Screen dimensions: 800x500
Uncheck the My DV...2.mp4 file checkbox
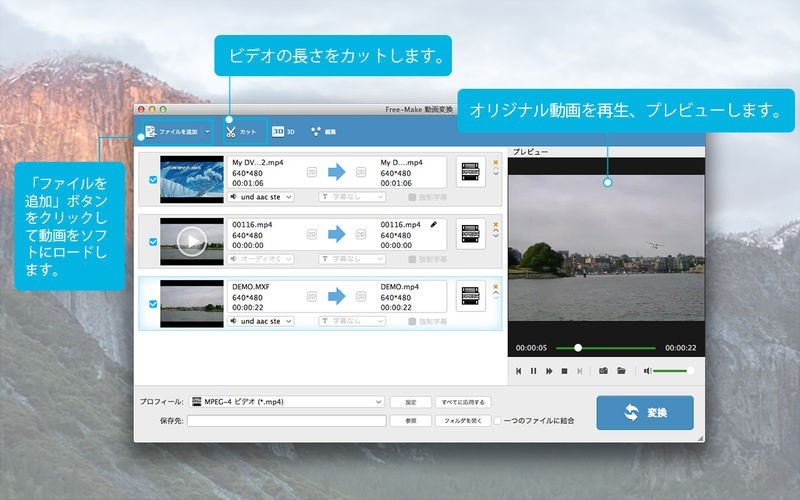(152, 180)
